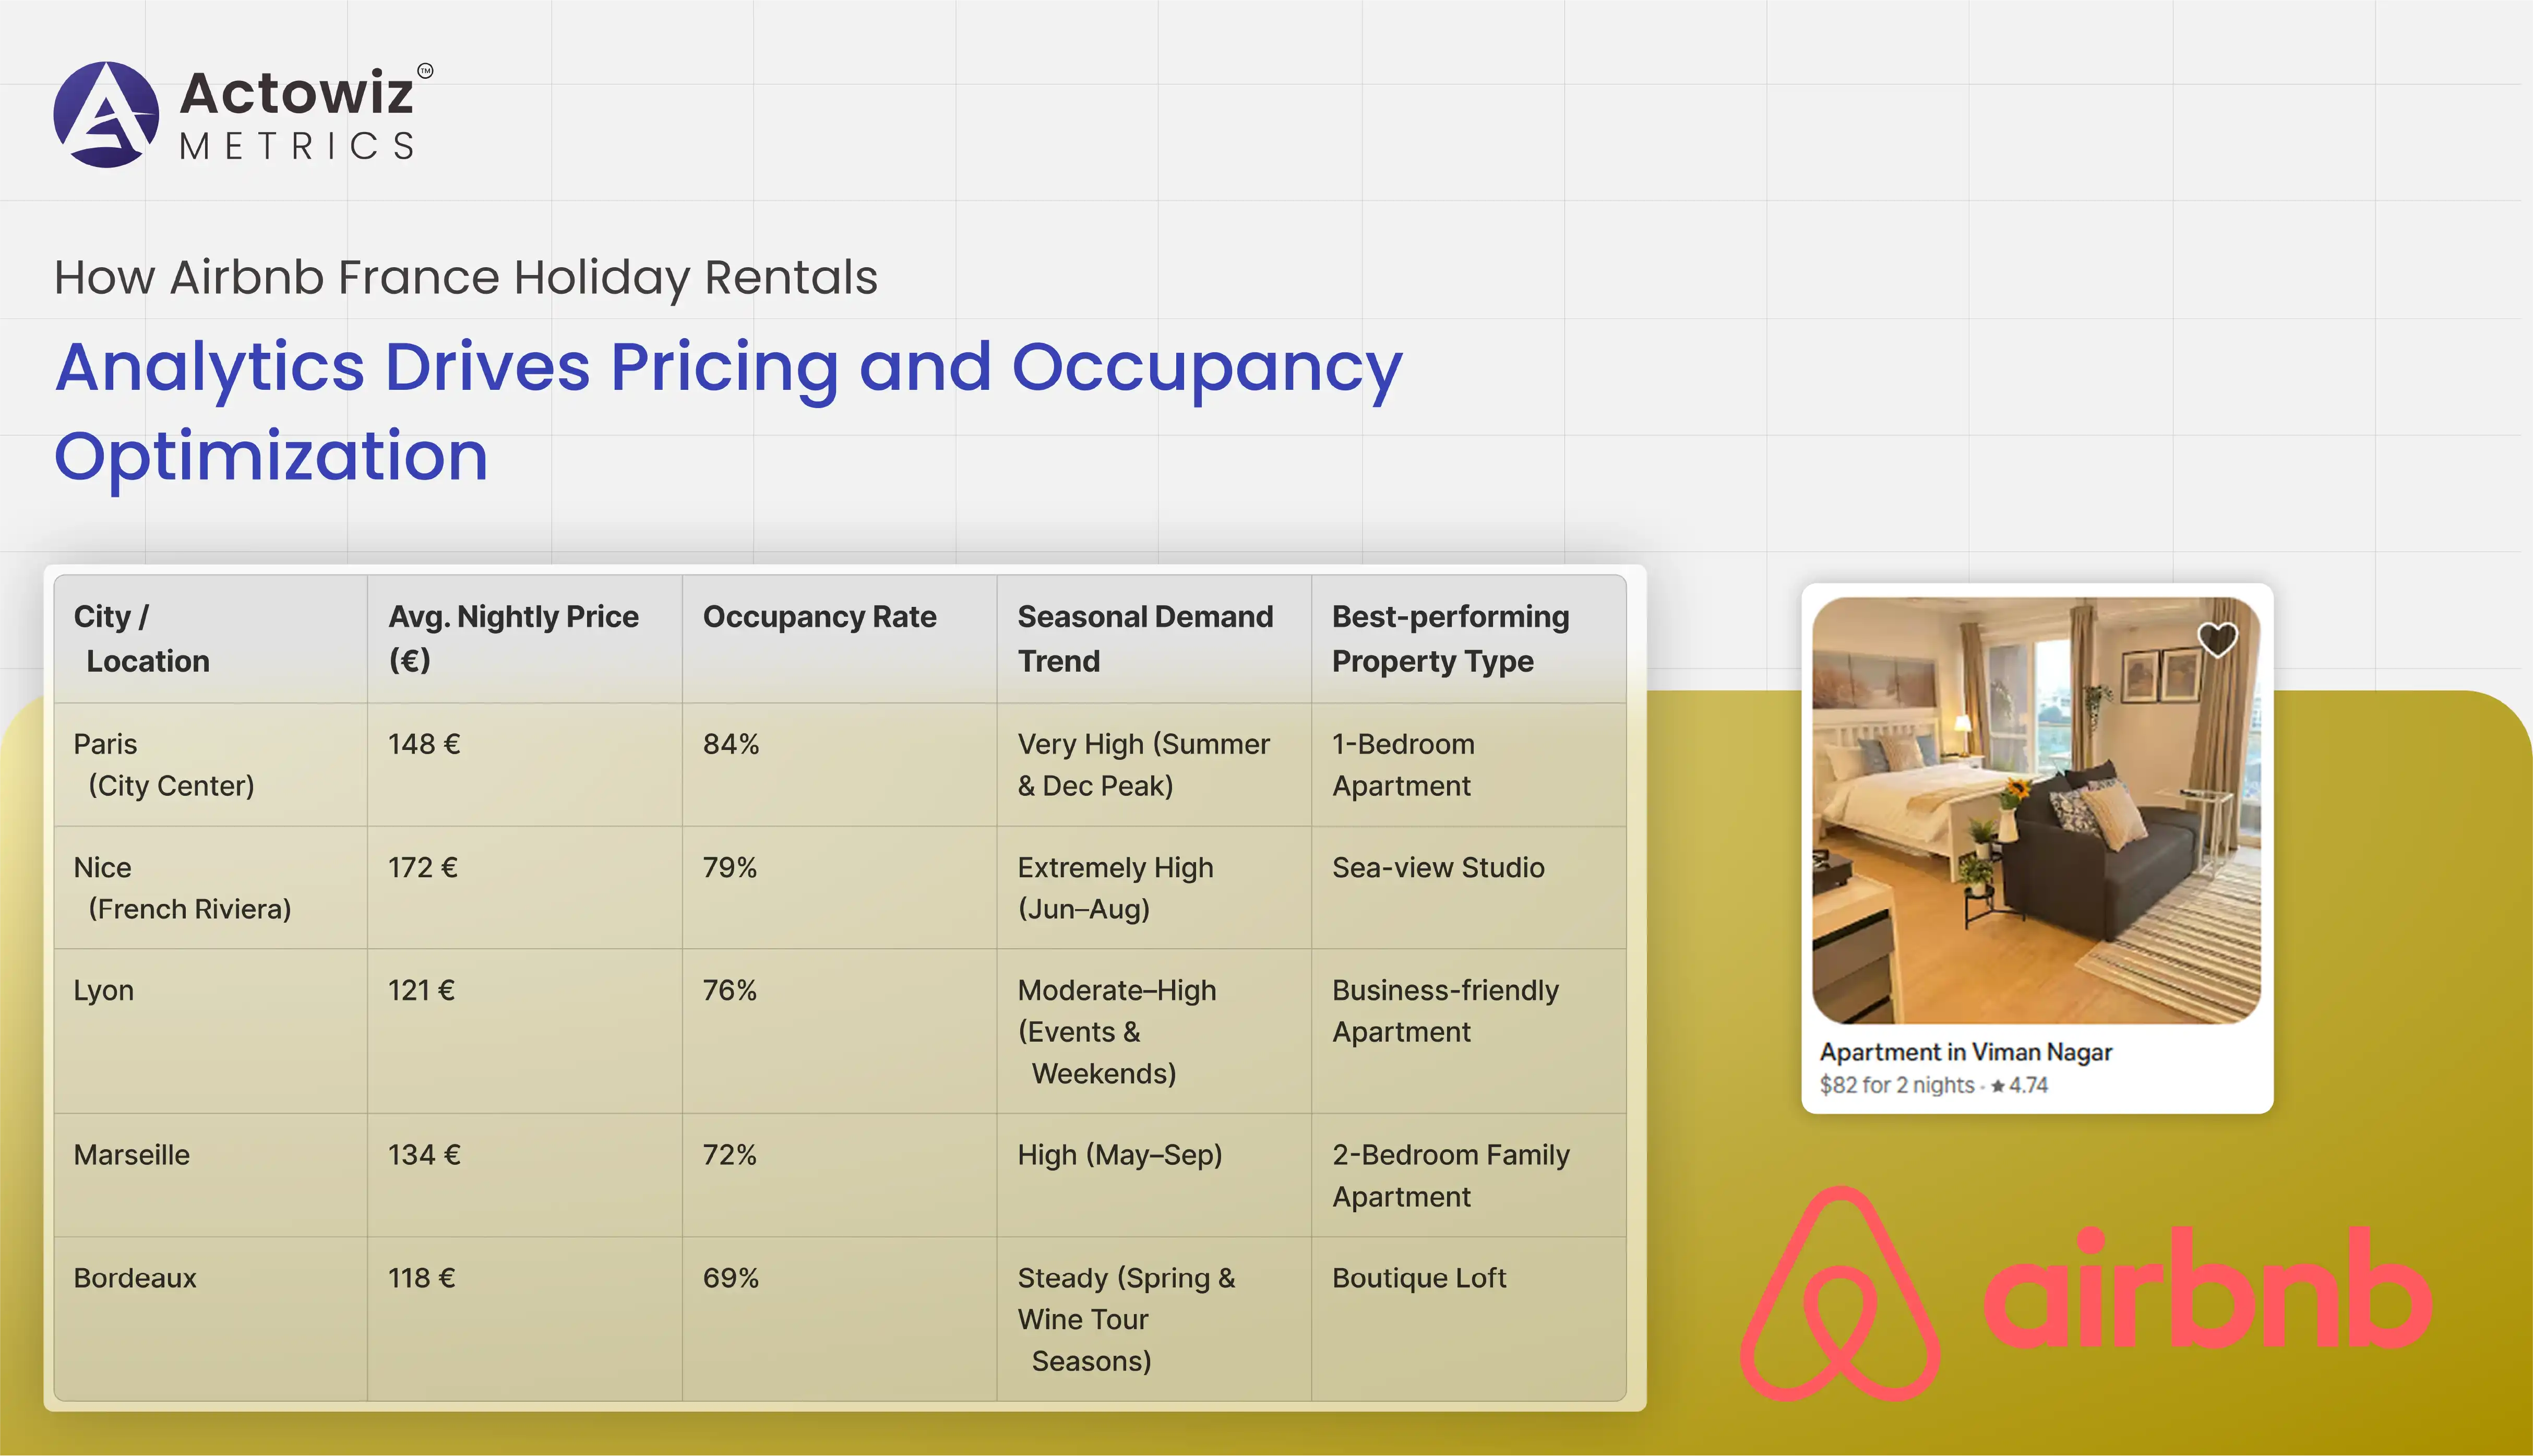Screen dimensions: 2533x1456
Task: Click the Marseille 'High (May–Sep)' cell
Action: tap(1120, 1155)
